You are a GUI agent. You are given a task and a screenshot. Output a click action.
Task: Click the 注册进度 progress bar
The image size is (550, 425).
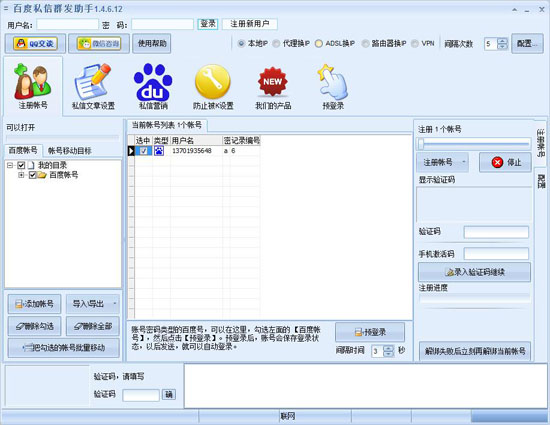[475, 299]
